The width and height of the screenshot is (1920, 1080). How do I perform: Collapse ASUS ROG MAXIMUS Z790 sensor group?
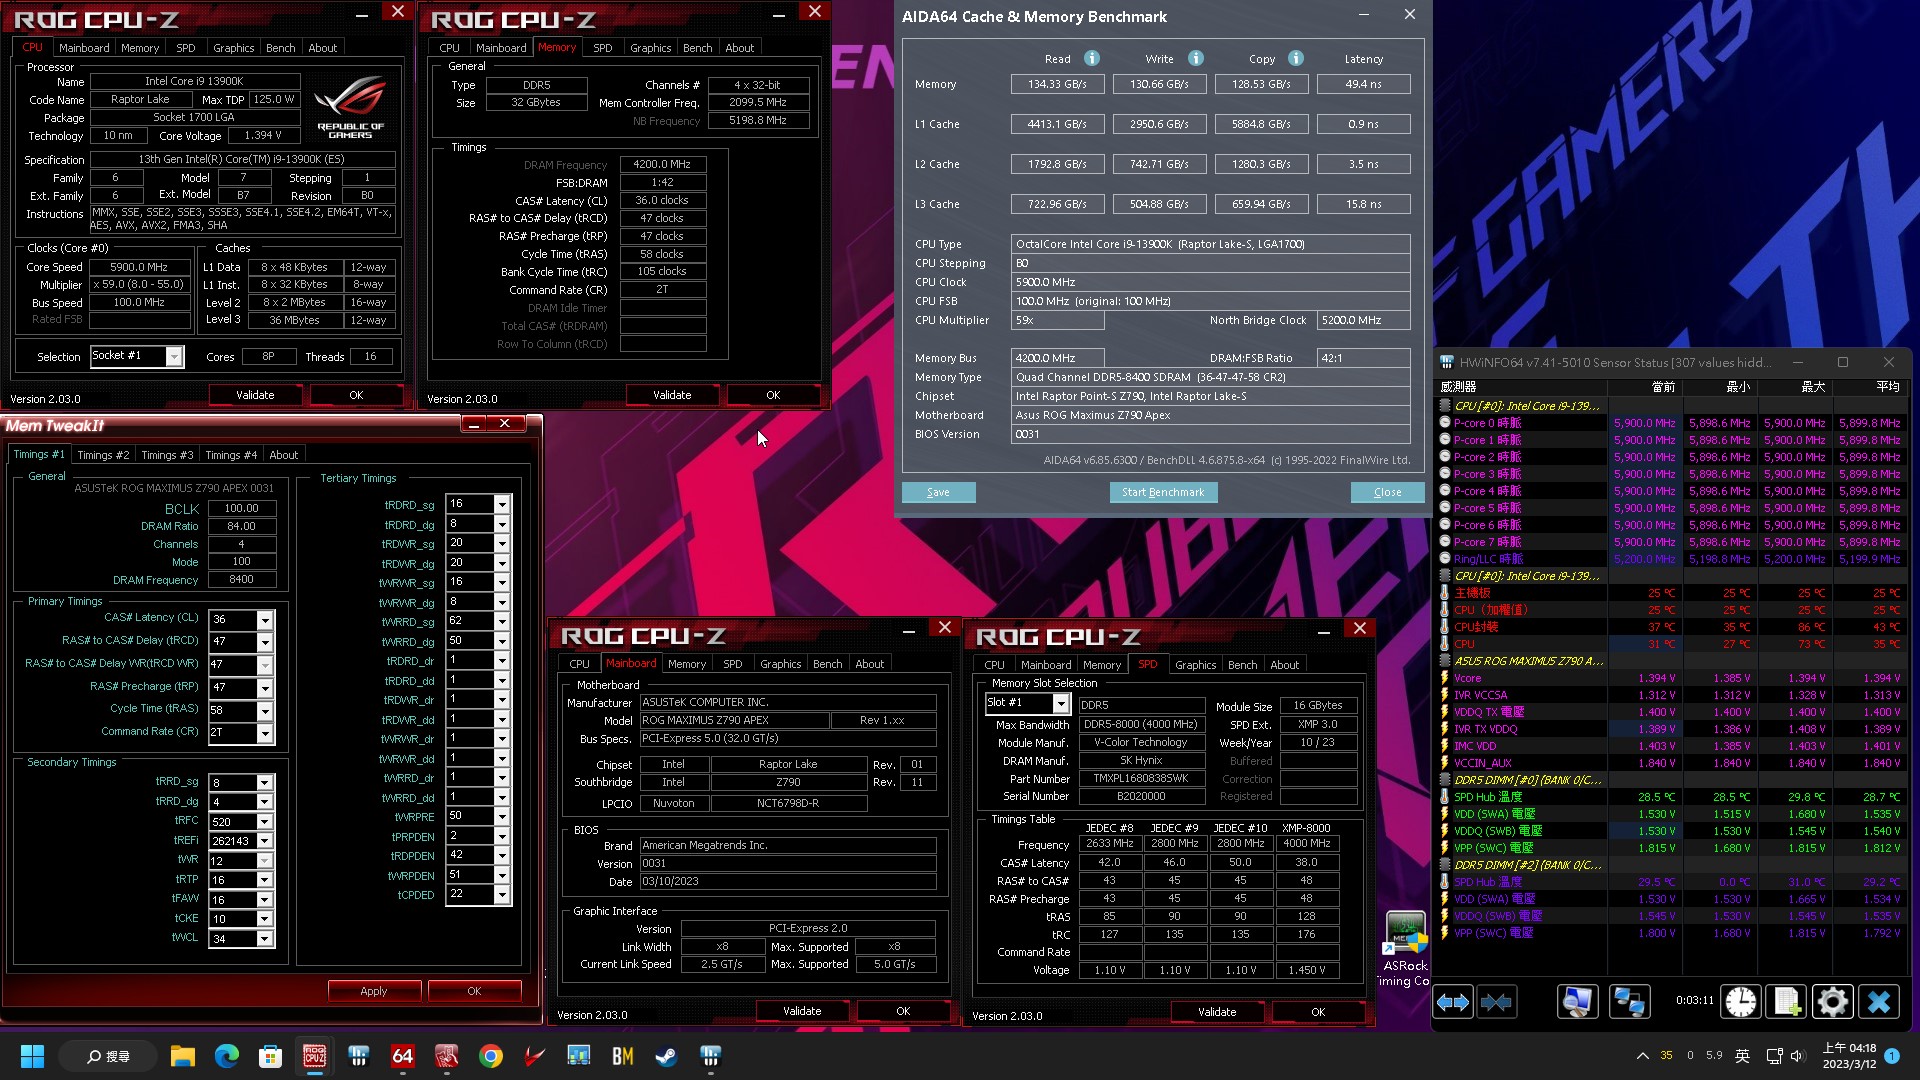(x=1444, y=661)
